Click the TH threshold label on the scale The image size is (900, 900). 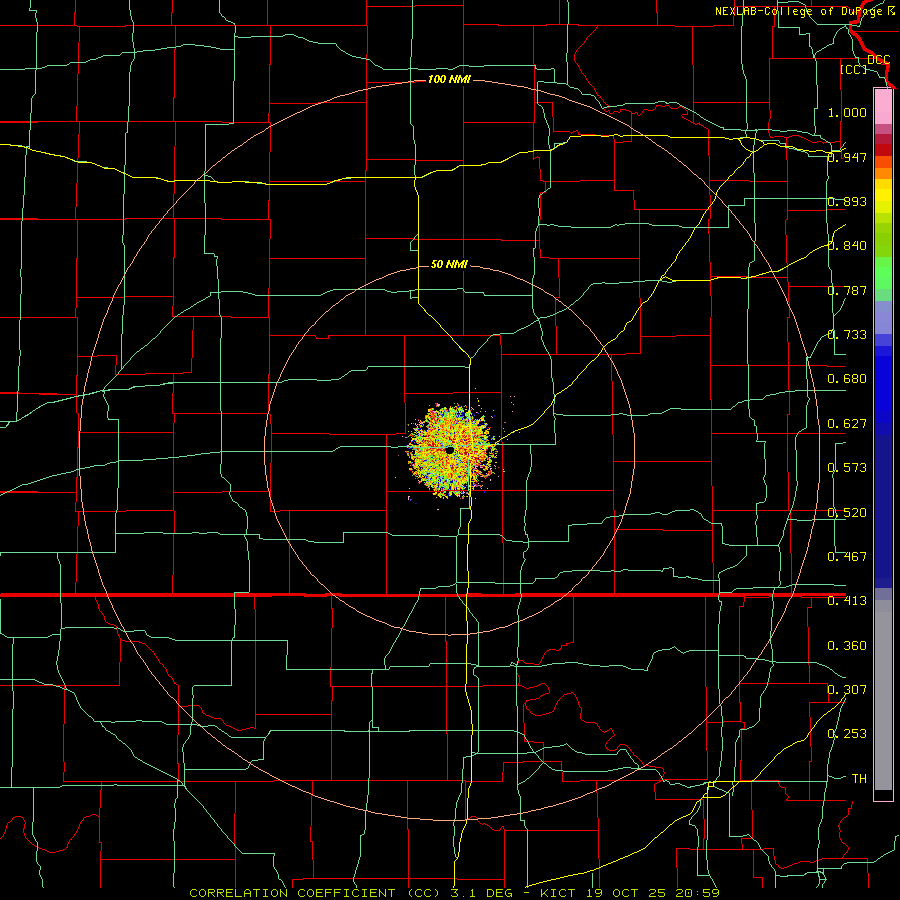(x=859, y=779)
